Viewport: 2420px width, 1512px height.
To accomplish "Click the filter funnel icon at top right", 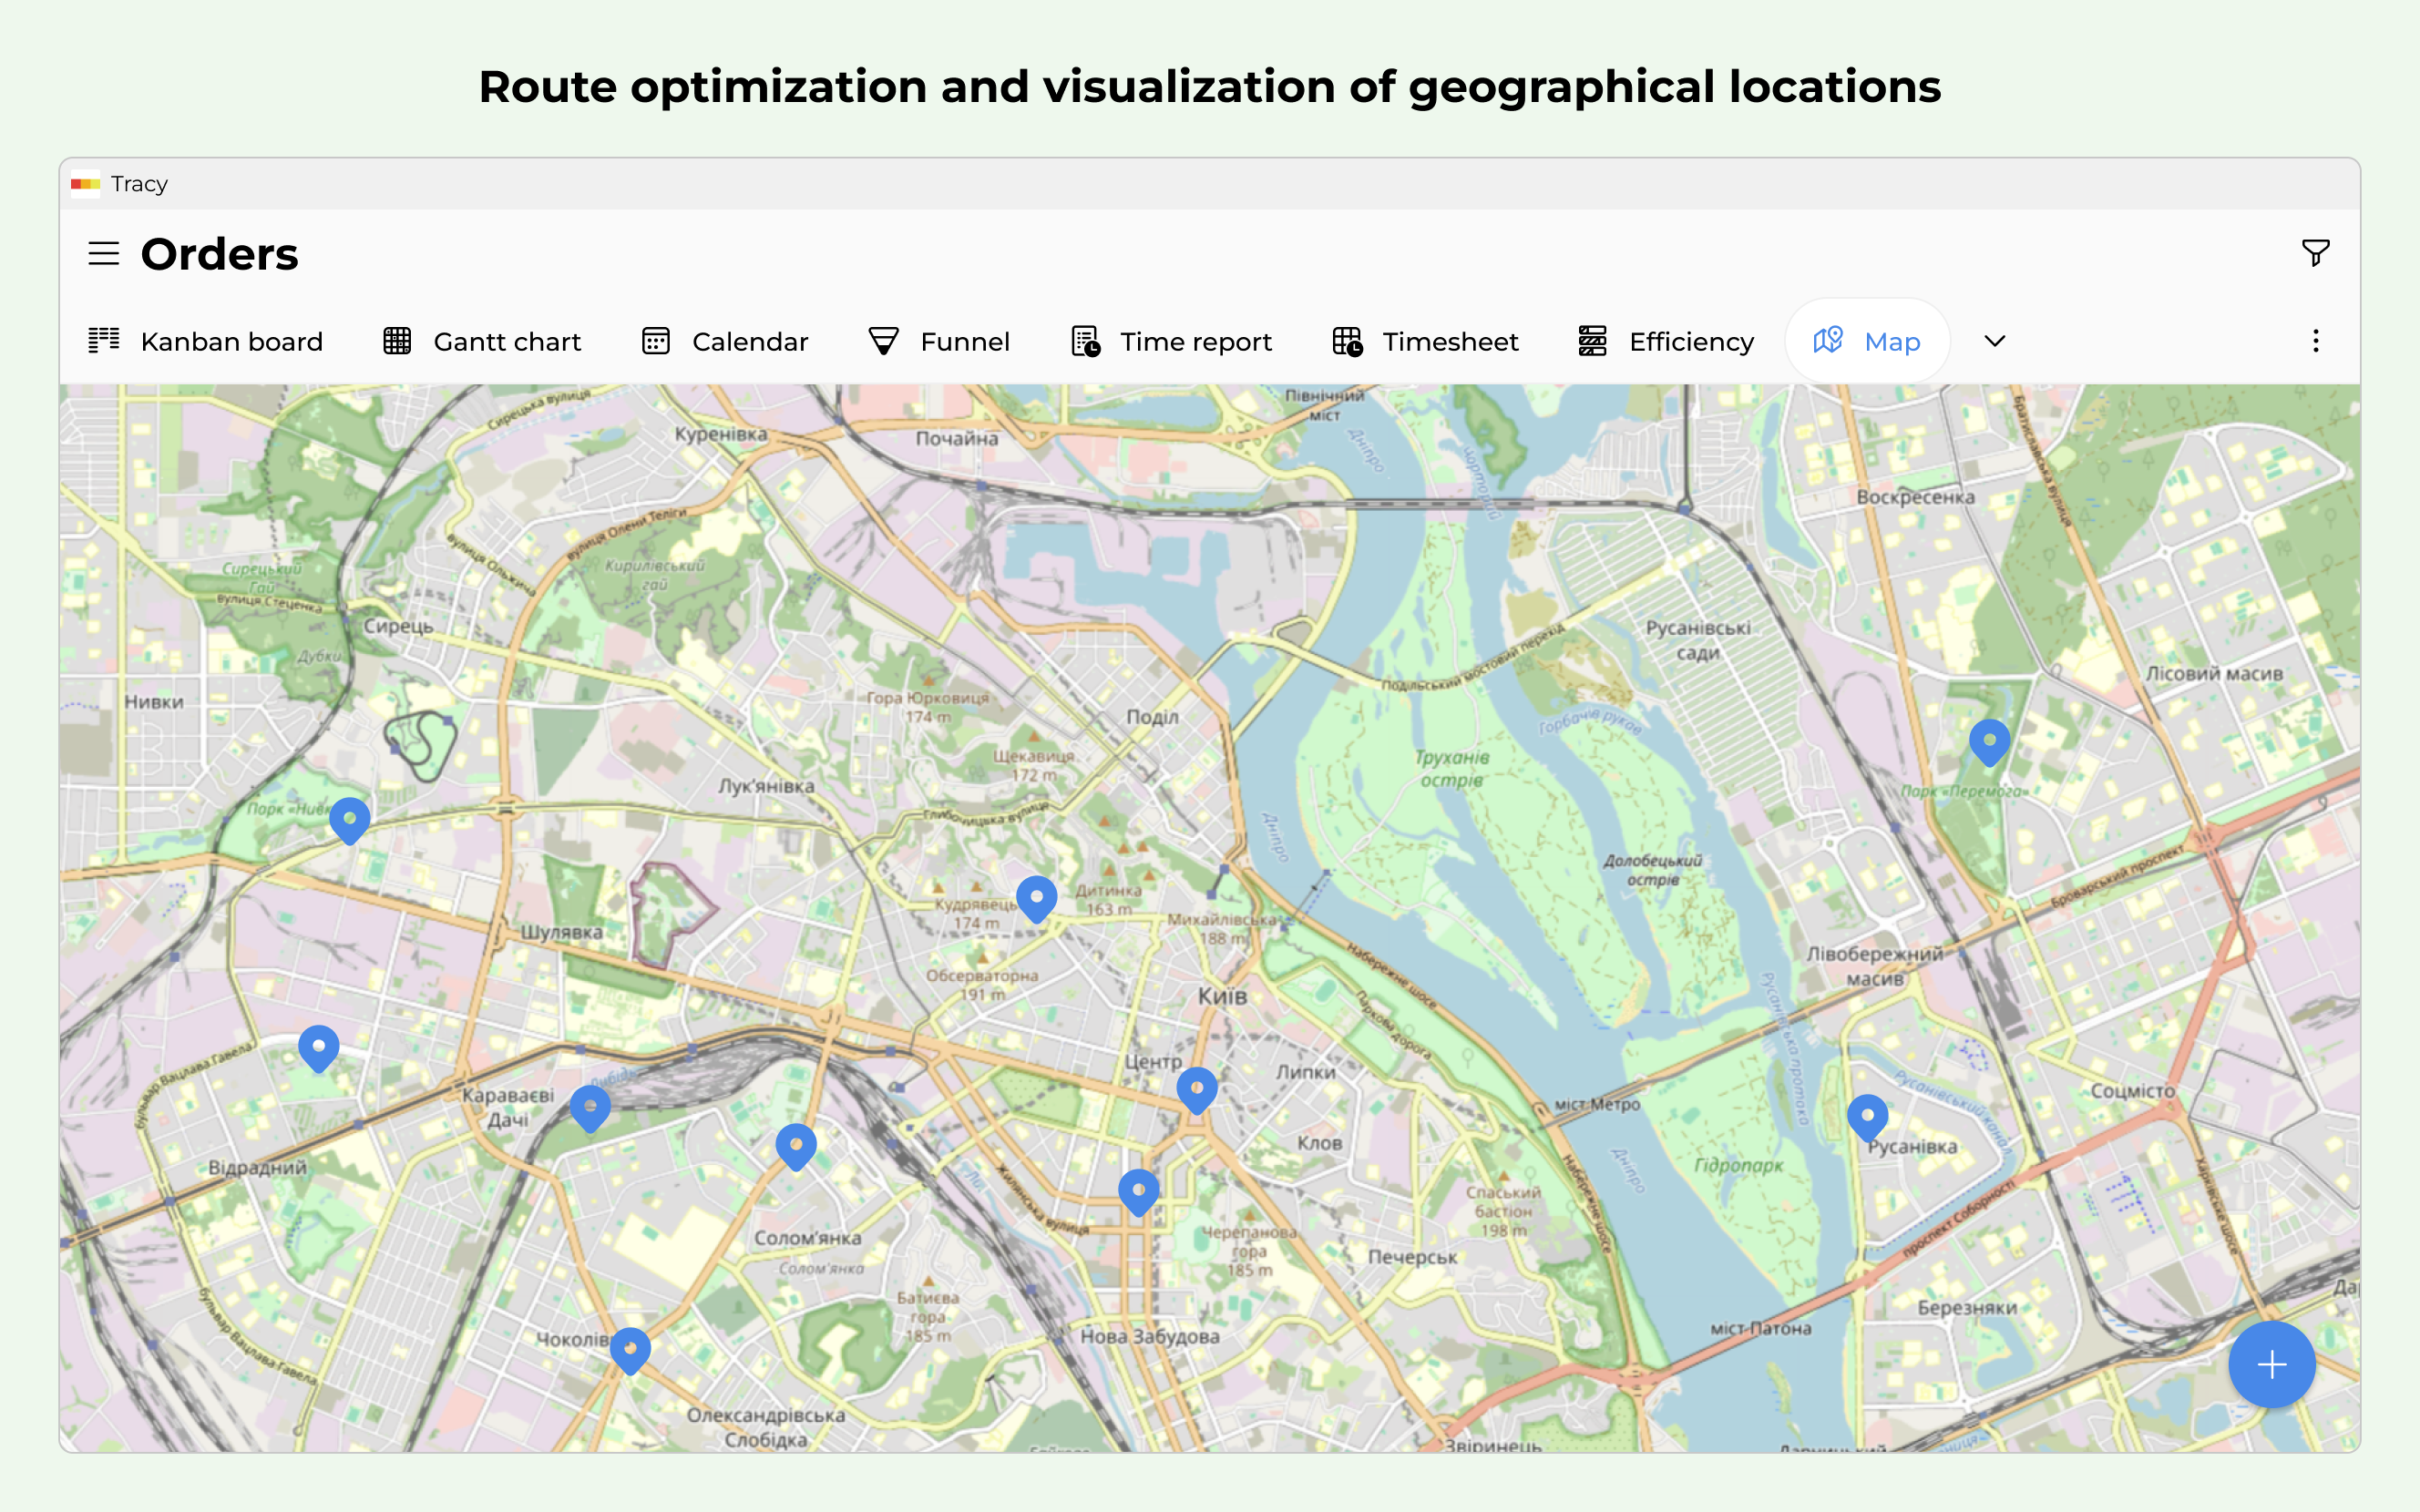I will [x=2314, y=253].
